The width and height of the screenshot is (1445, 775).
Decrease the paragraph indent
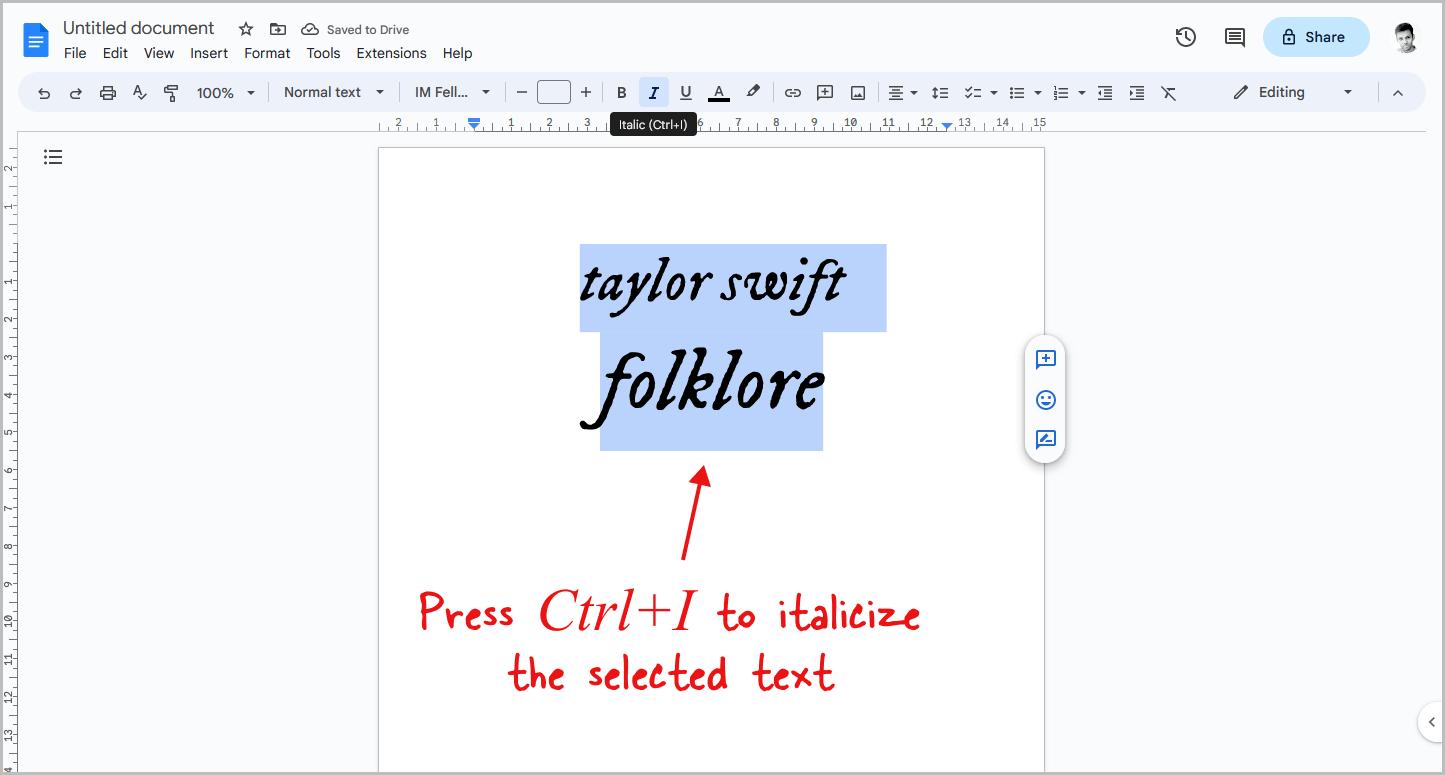point(1105,93)
